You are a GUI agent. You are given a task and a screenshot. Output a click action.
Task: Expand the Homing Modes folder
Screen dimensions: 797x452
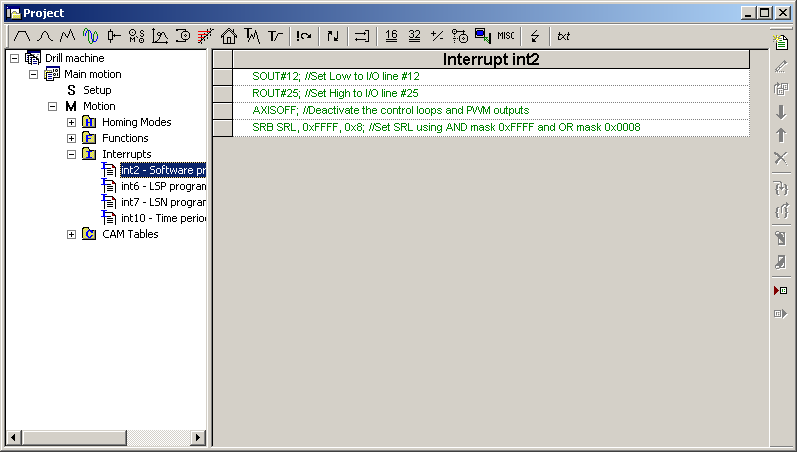[72, 122]
